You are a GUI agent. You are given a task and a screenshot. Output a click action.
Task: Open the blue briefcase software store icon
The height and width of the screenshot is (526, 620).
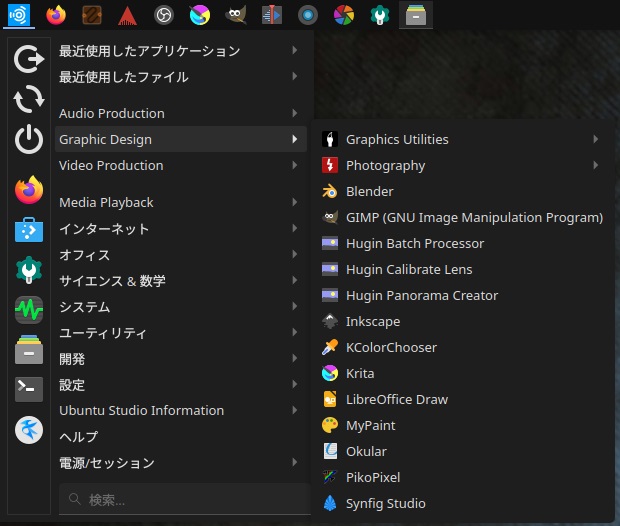click(29, 230)
